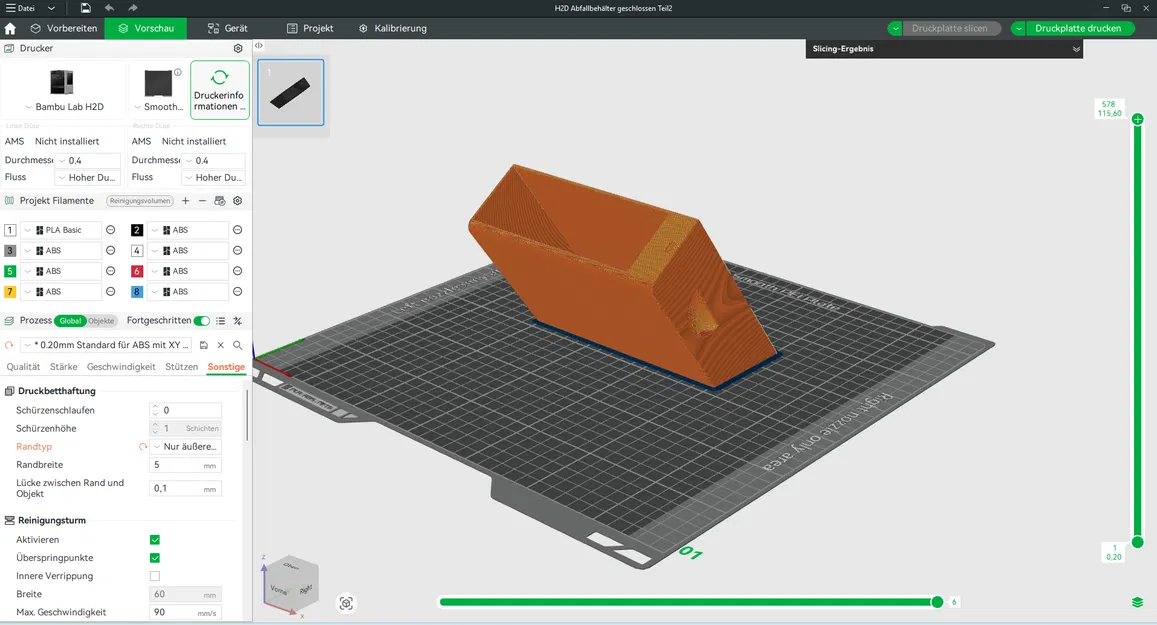Viewport: 1157px width, 625px height.
Task: Switch to the Vorbereiten tab
Action: tap(63, 28)
